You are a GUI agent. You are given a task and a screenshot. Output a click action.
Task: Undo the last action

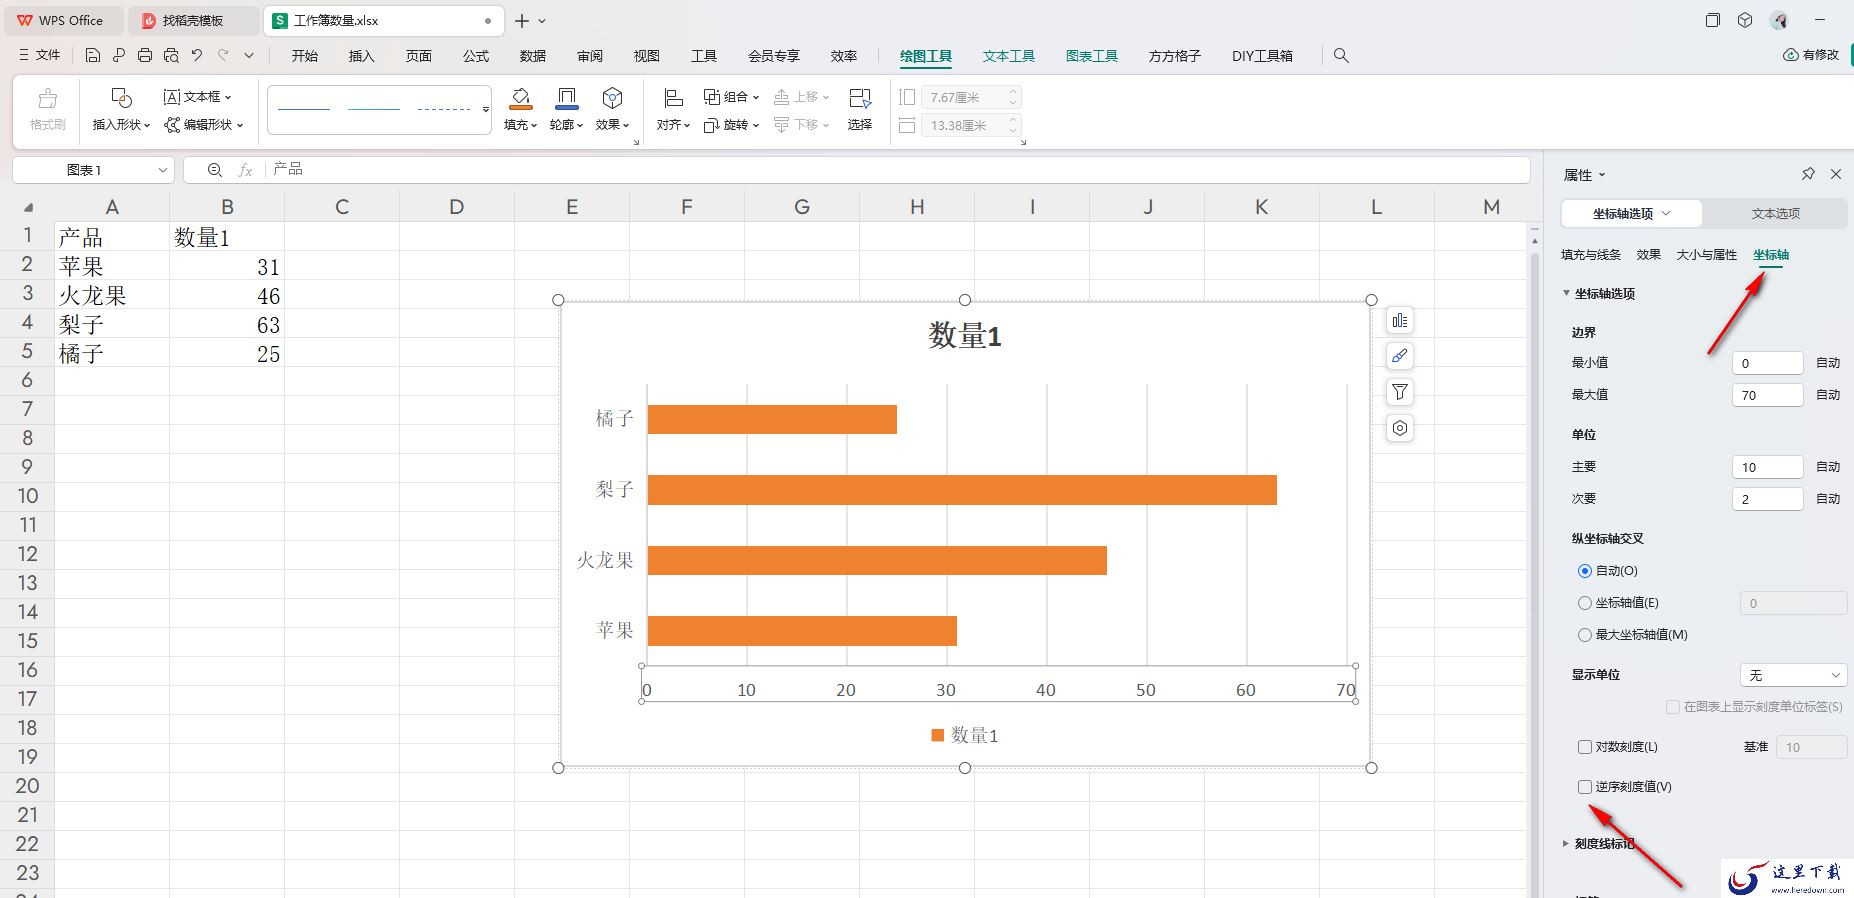tap(197, 55)
